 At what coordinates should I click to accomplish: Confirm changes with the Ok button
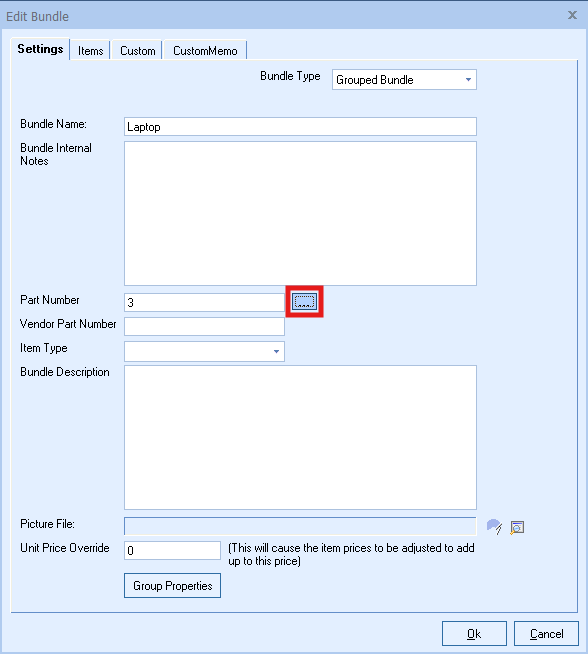[x=474, y=634]
